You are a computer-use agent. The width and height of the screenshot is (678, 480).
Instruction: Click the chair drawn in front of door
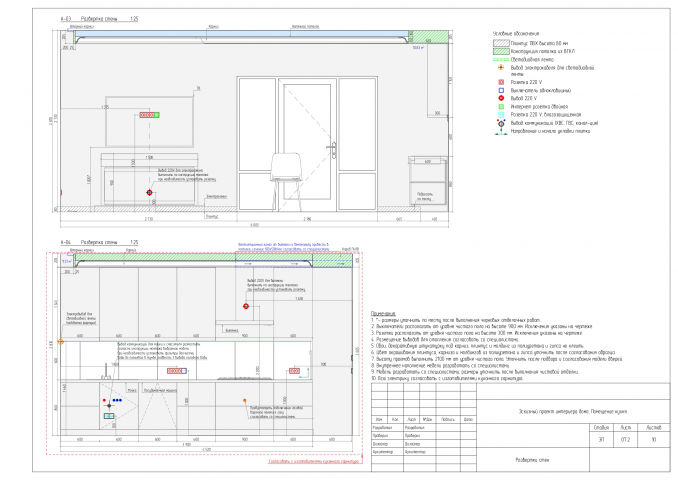286,181
